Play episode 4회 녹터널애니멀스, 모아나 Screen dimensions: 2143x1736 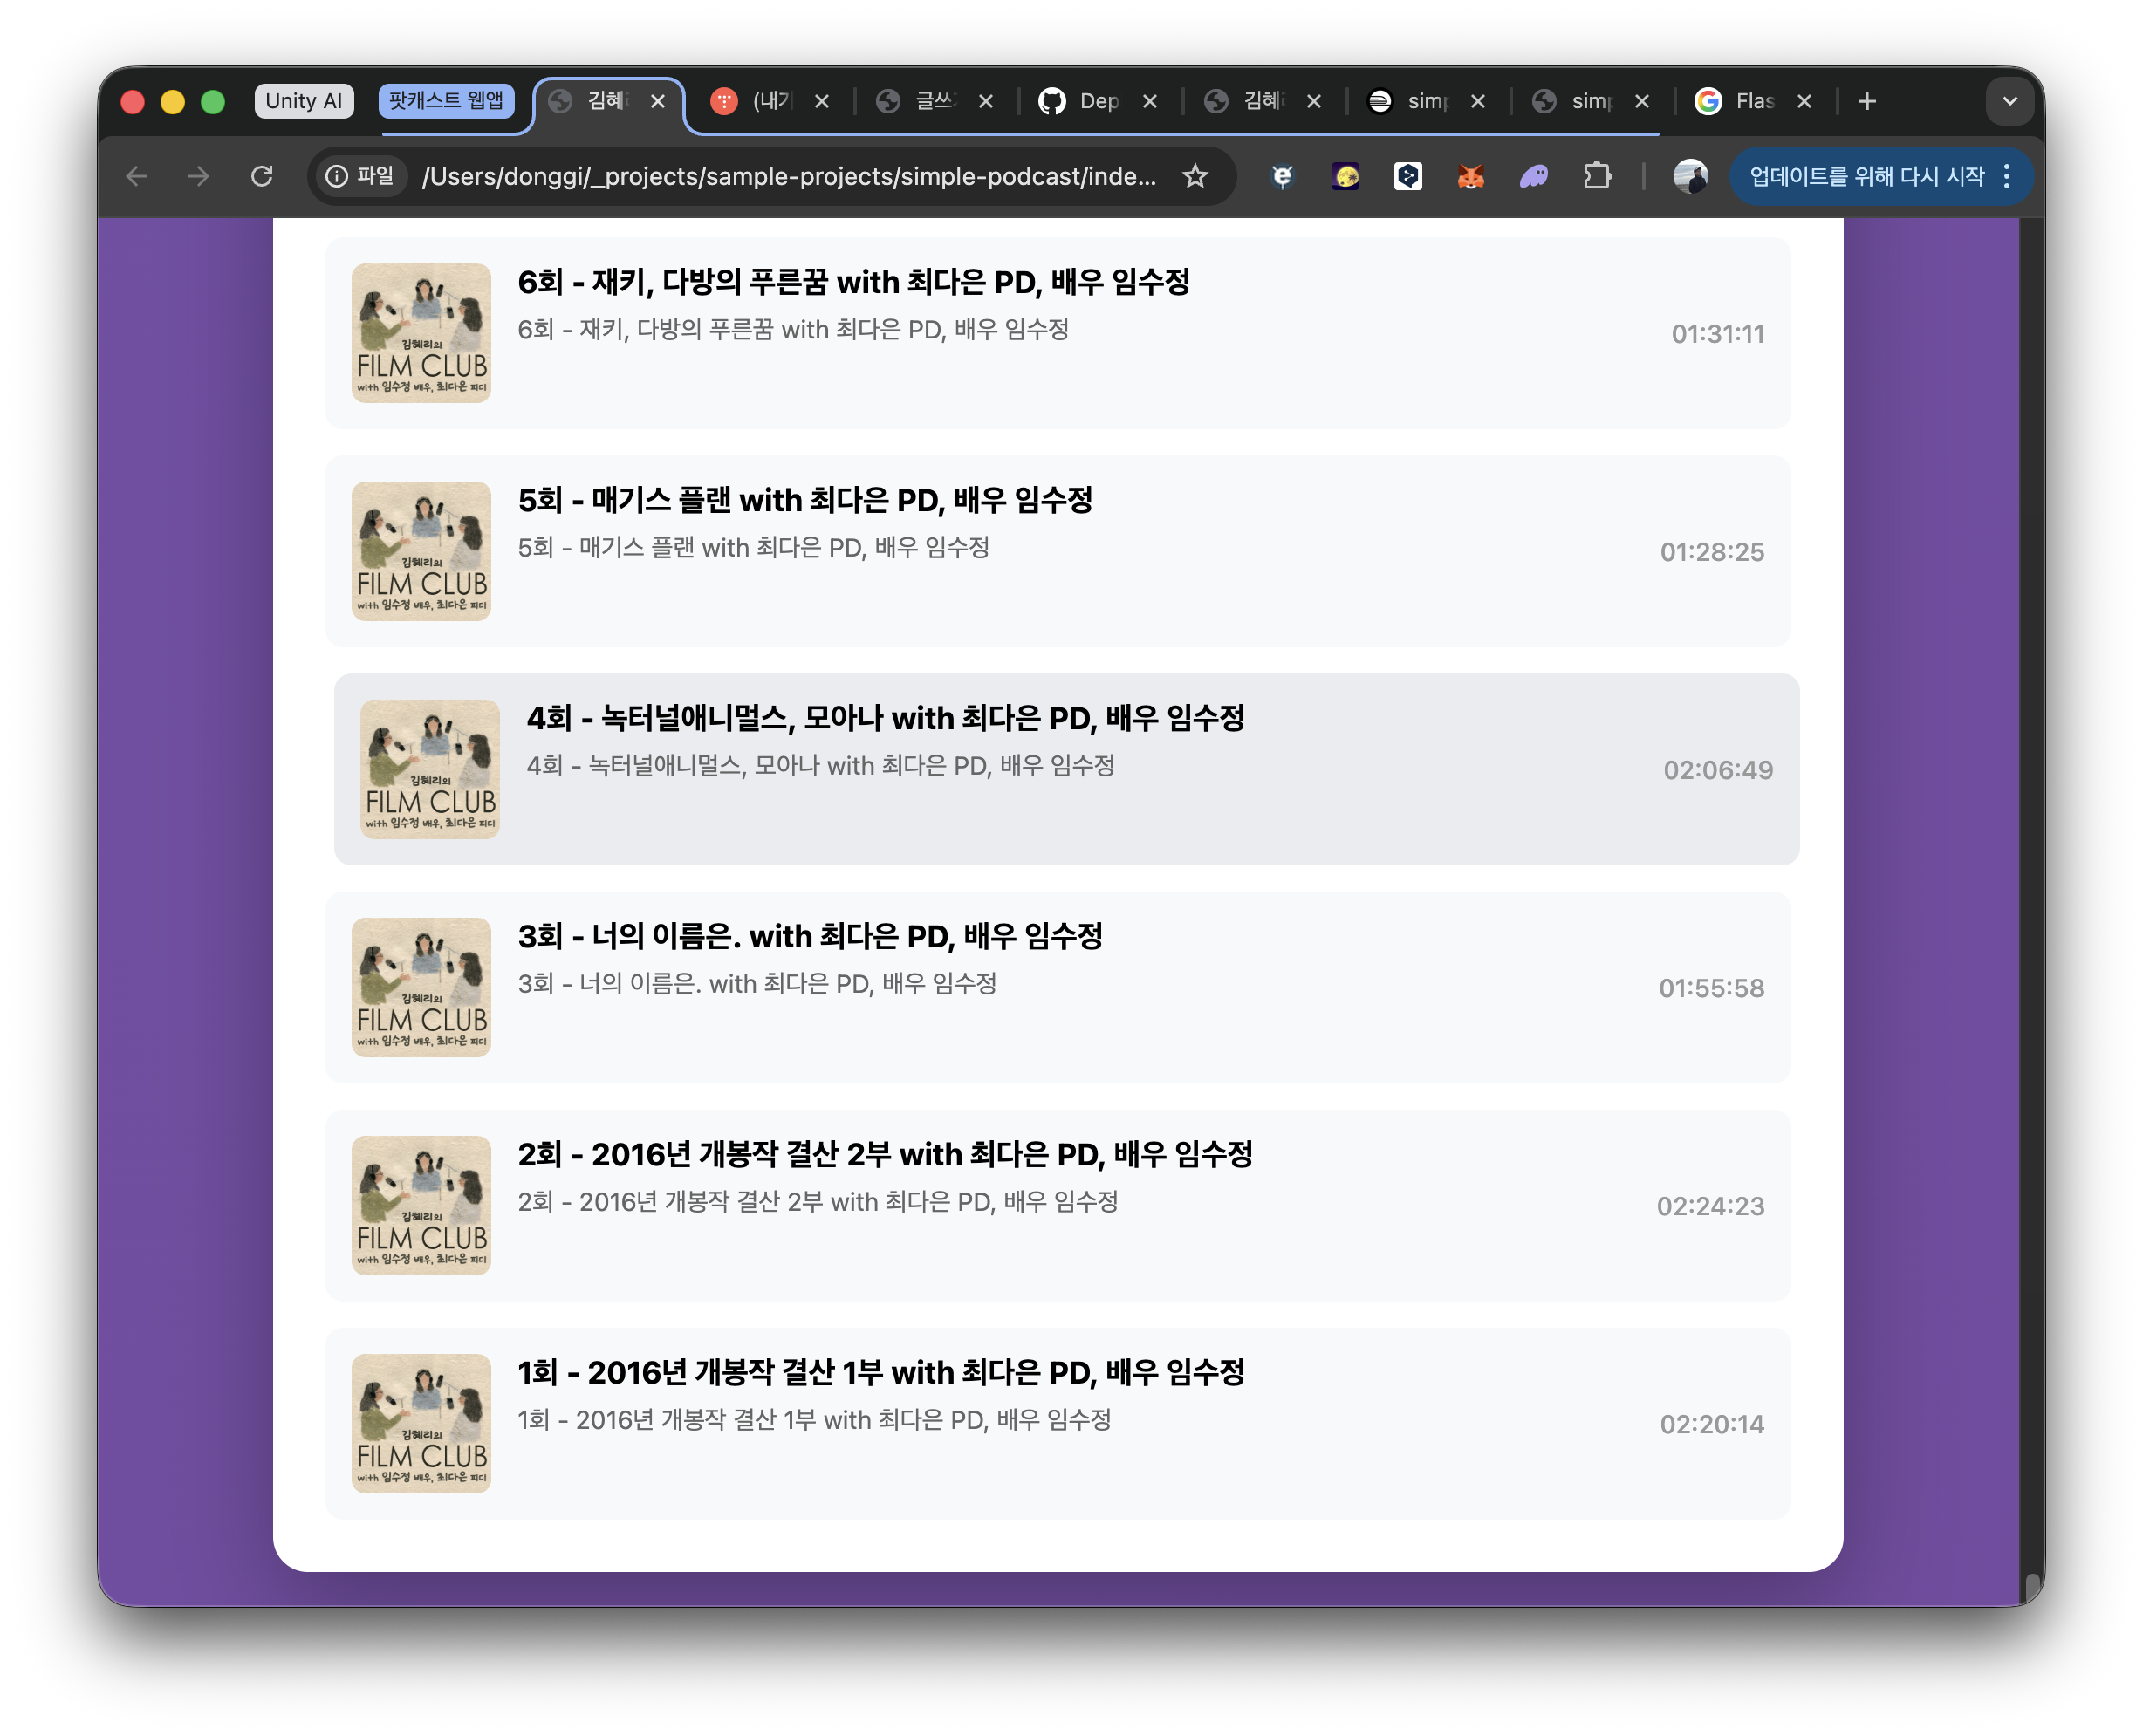(x=884, y=718)
